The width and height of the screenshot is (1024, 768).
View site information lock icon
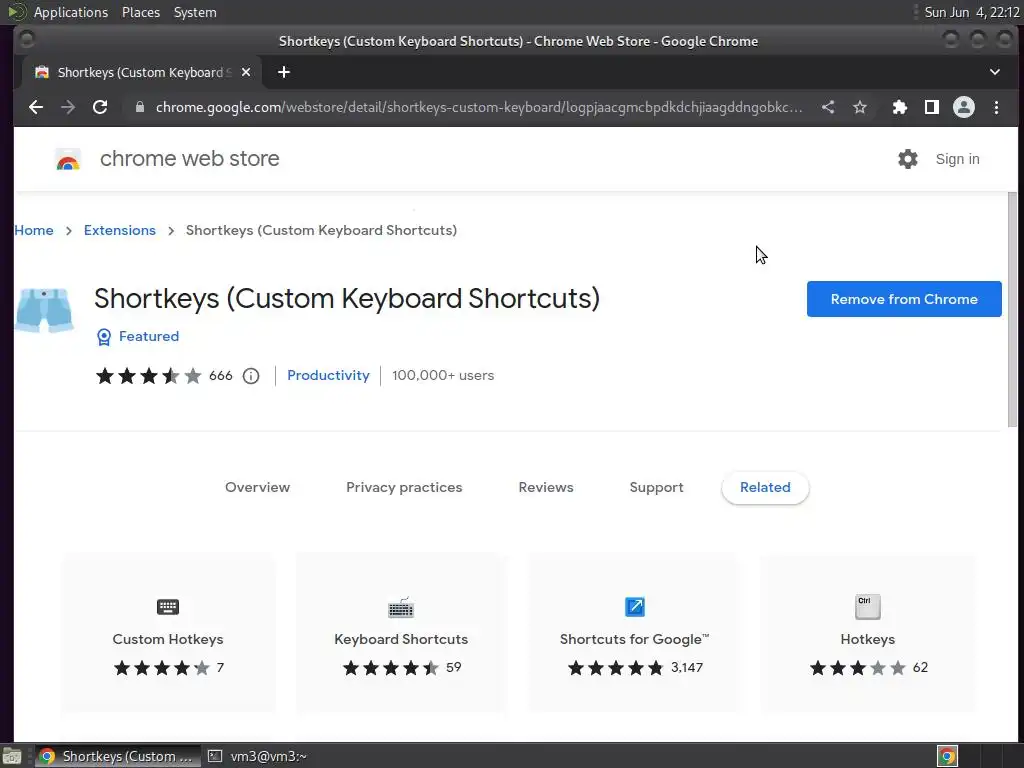pyautogui.click(x=139, y=107)
